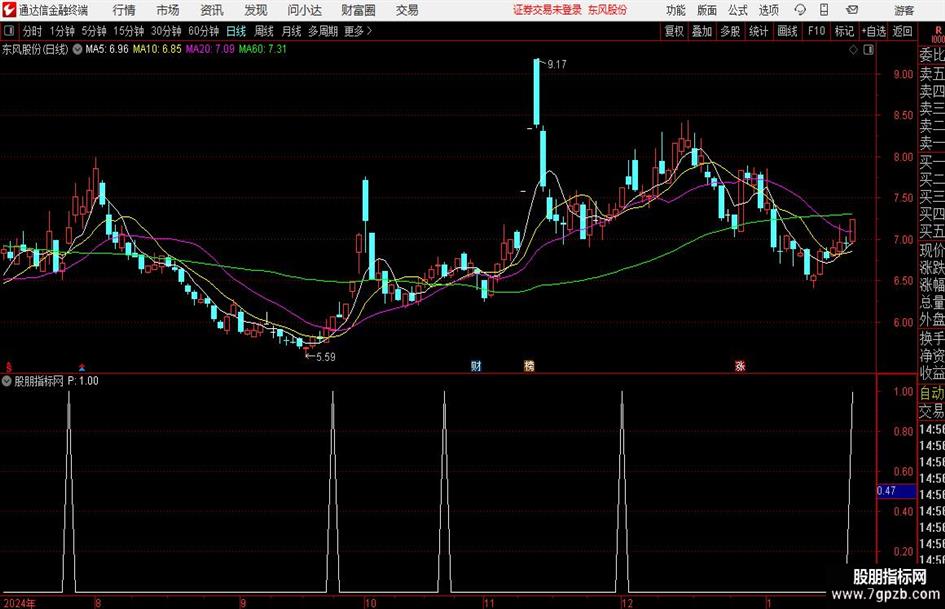Open the mail envelope icon
The height and width of the screenshot is (609, 945).
(x=852, y=10)
